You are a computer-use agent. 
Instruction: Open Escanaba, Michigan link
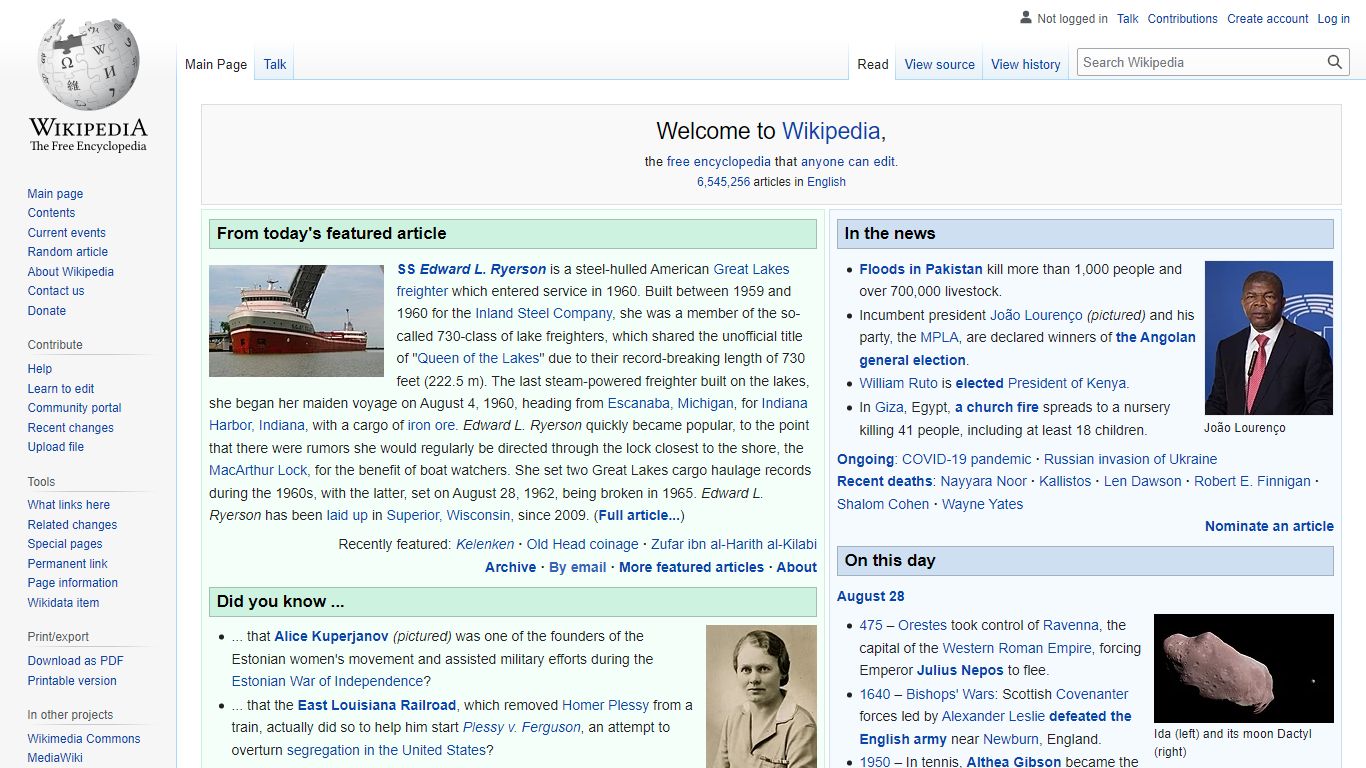click(671, 403)
